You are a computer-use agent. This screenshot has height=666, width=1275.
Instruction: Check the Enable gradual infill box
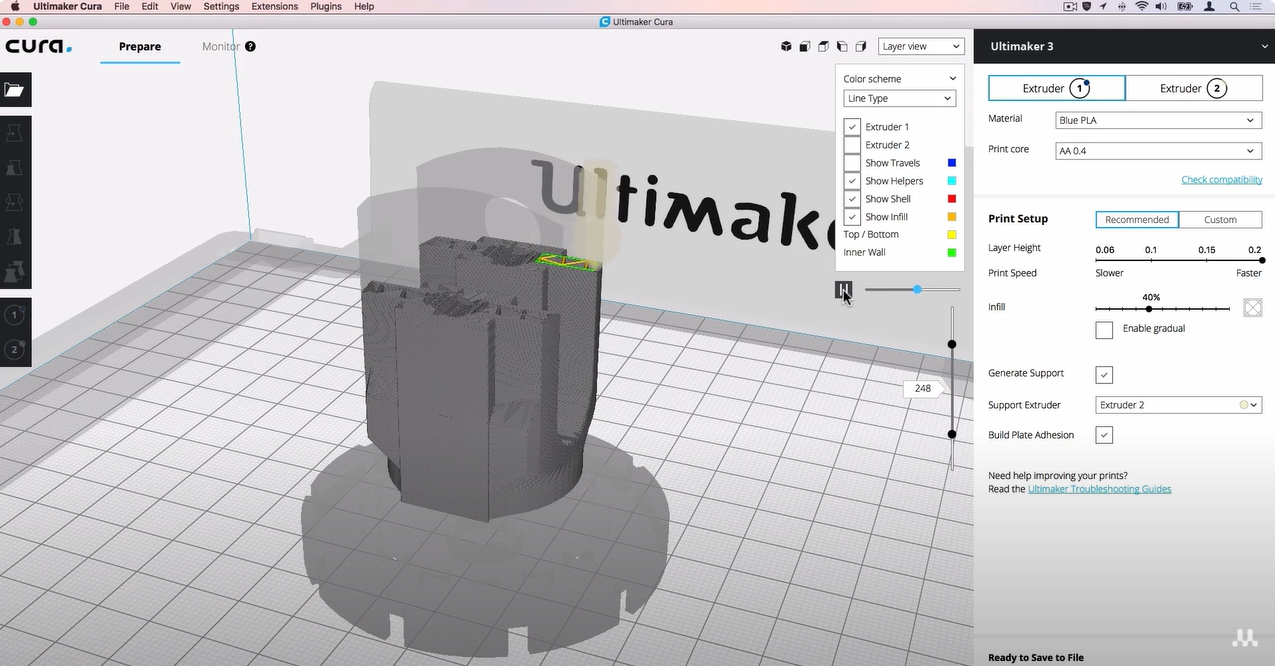[1103, 329]
